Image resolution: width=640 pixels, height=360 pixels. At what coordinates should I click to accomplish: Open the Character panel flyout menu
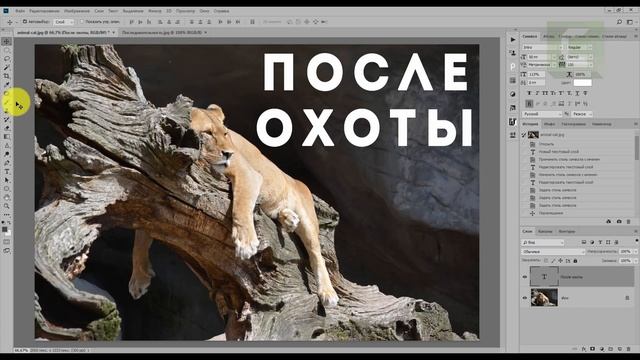tap(636, 36)
